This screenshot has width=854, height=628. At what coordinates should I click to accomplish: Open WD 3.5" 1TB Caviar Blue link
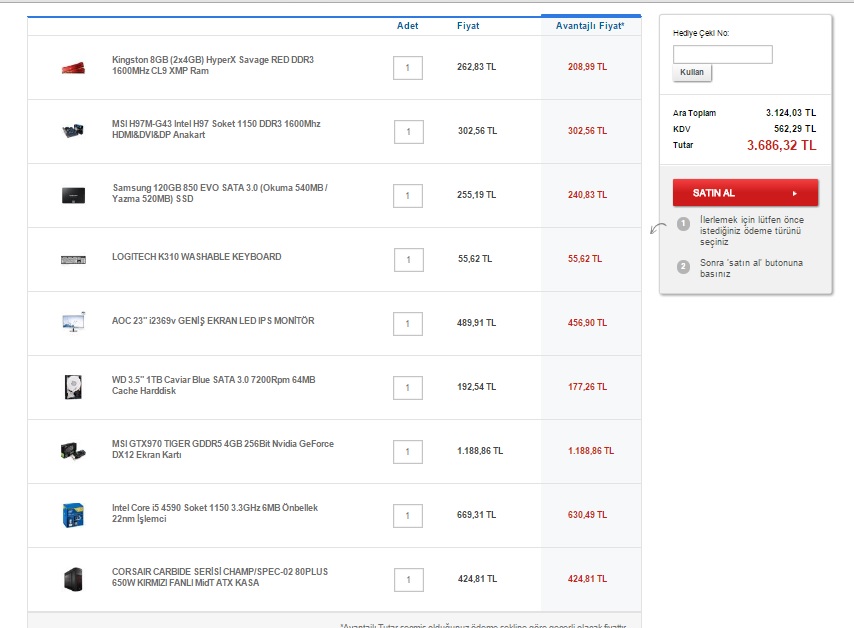click(x=214, y=385)
